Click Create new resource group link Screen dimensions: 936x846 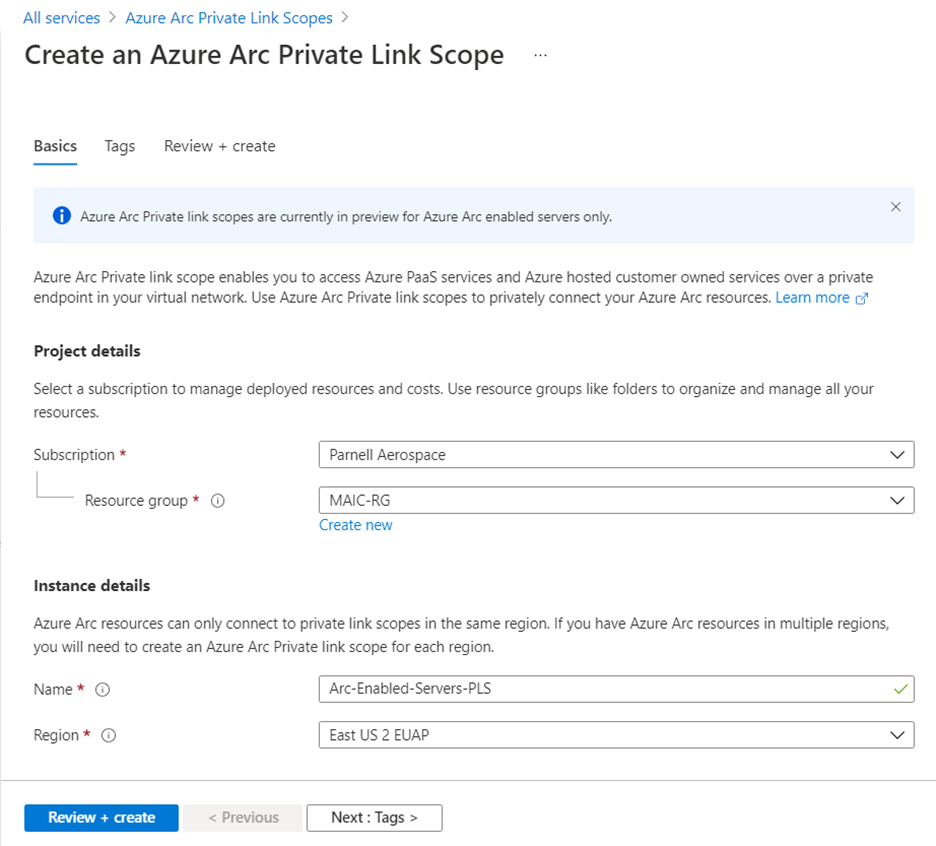coord(356,525)
